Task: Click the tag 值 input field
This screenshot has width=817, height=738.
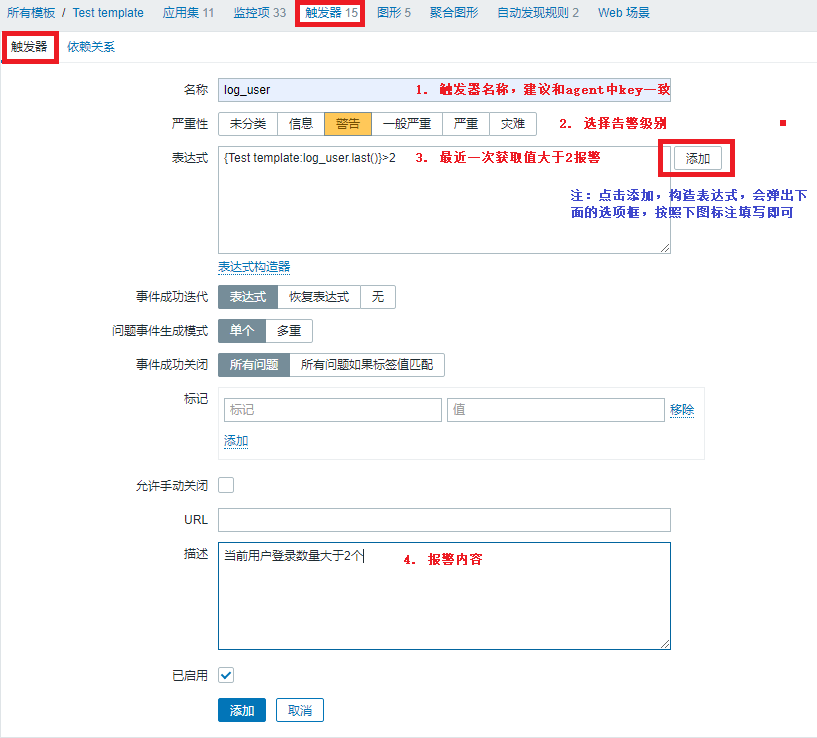Action: tap(555, 410)
